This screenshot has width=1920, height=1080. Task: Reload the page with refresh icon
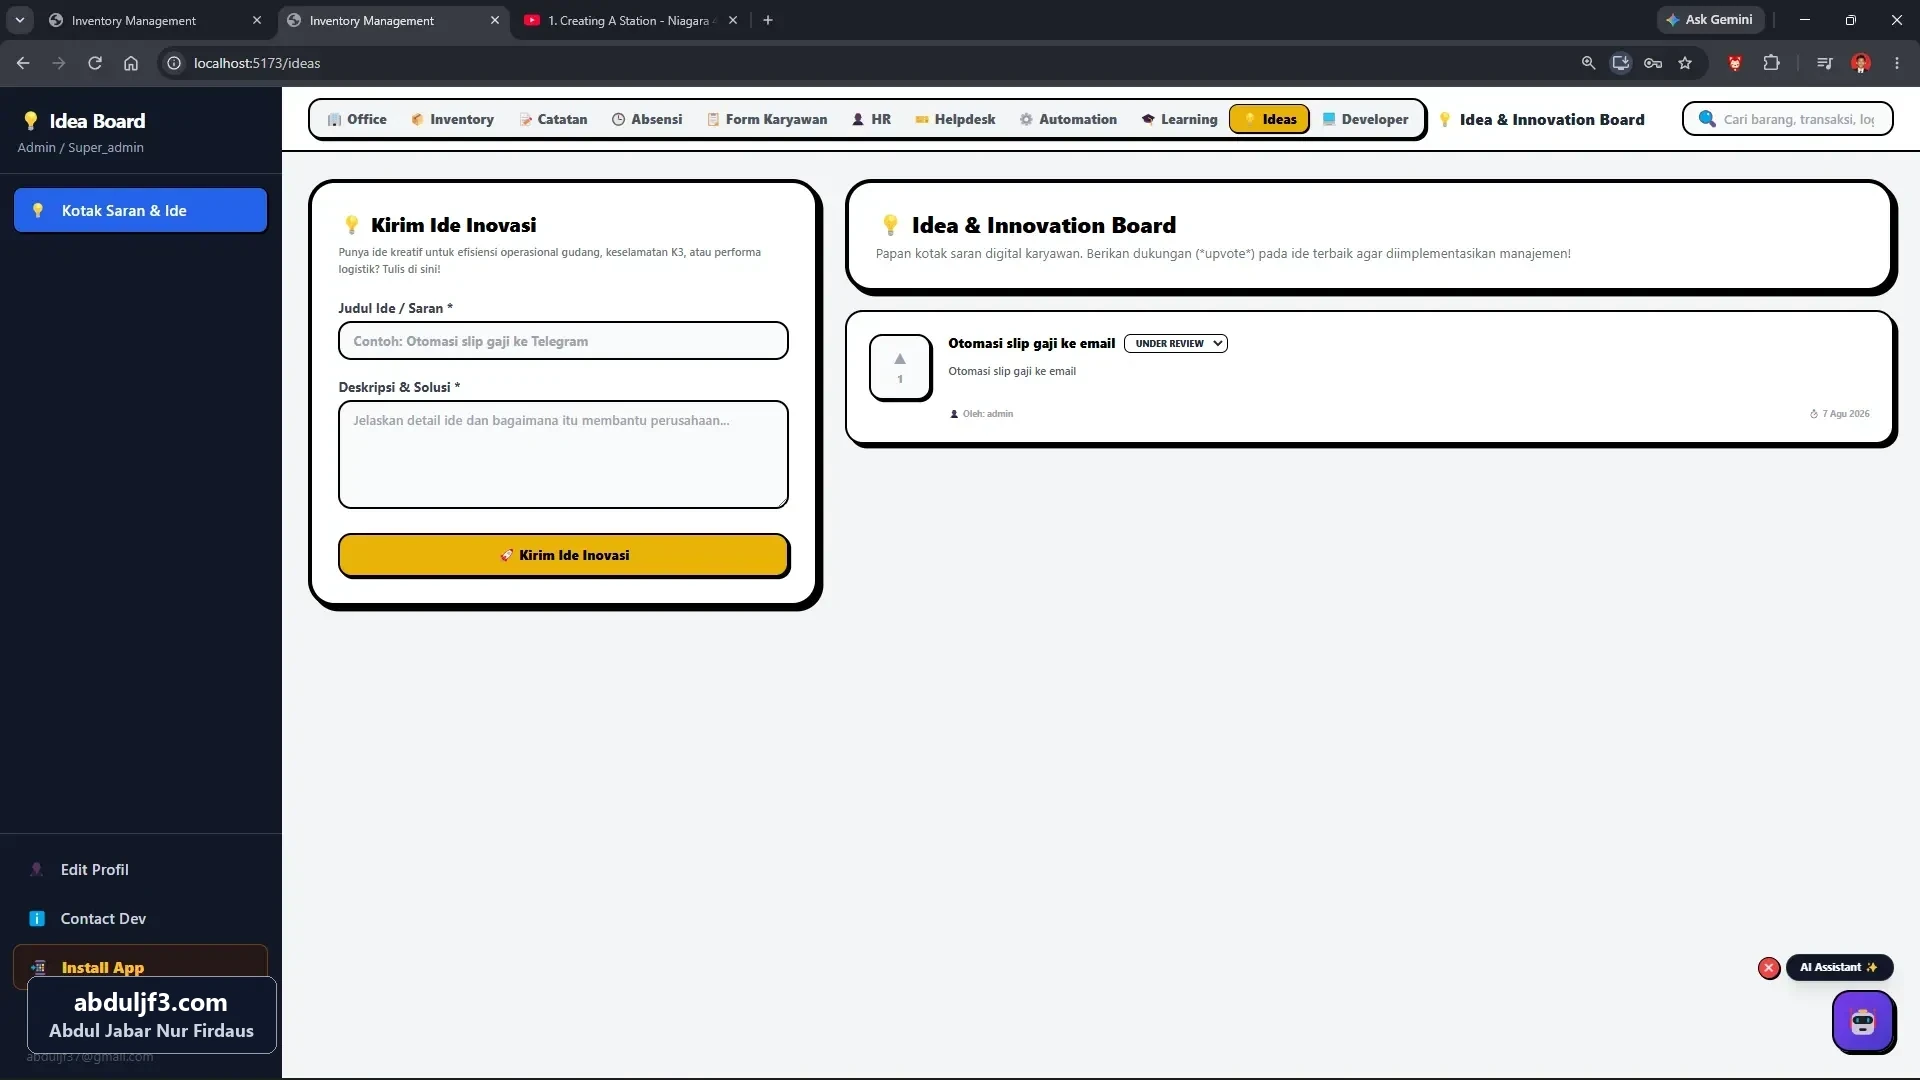pos(95,63)
